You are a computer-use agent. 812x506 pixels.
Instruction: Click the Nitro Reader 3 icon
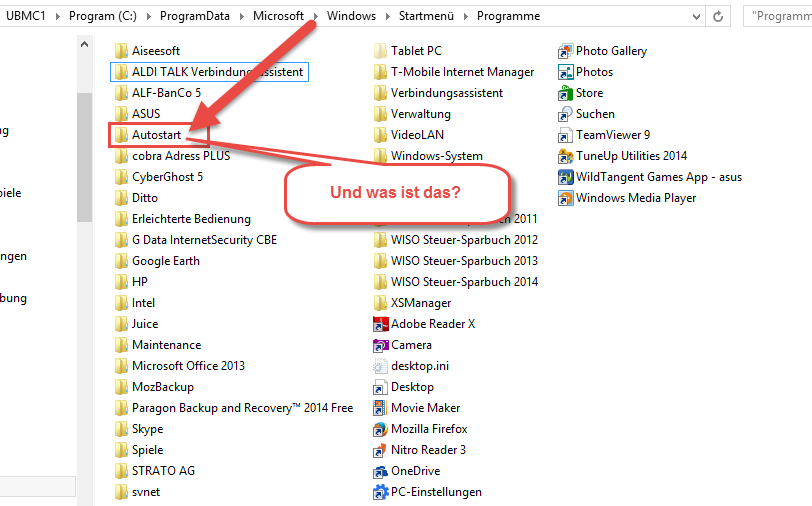381,450
